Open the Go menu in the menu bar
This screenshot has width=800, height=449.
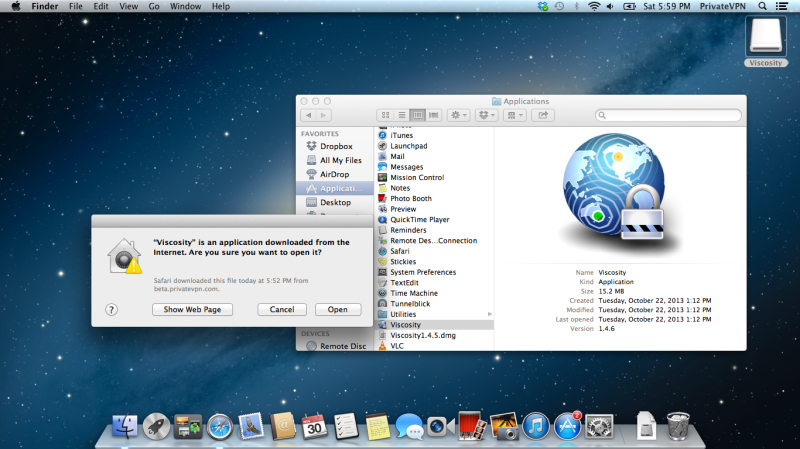(154, 6)
